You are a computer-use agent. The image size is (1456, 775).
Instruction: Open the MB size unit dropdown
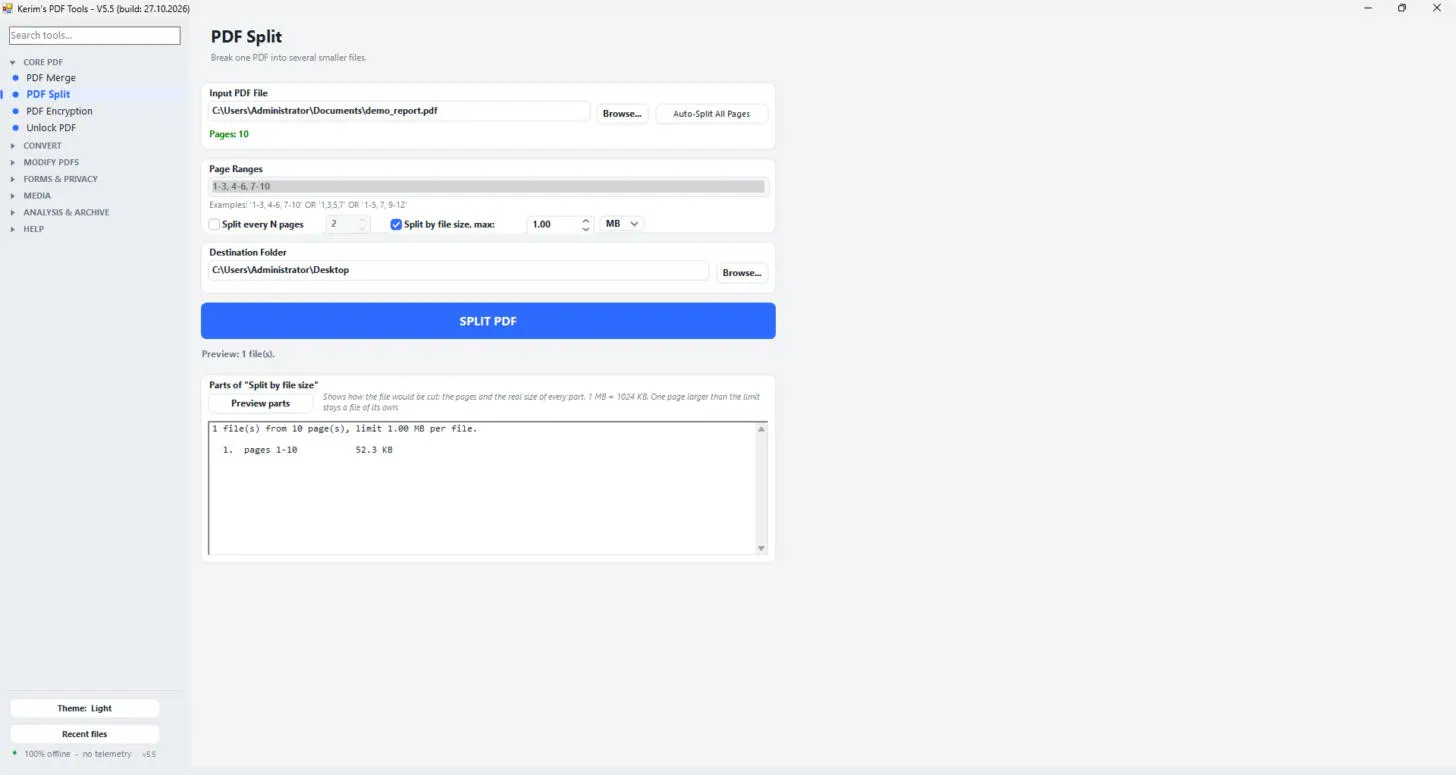622,224
